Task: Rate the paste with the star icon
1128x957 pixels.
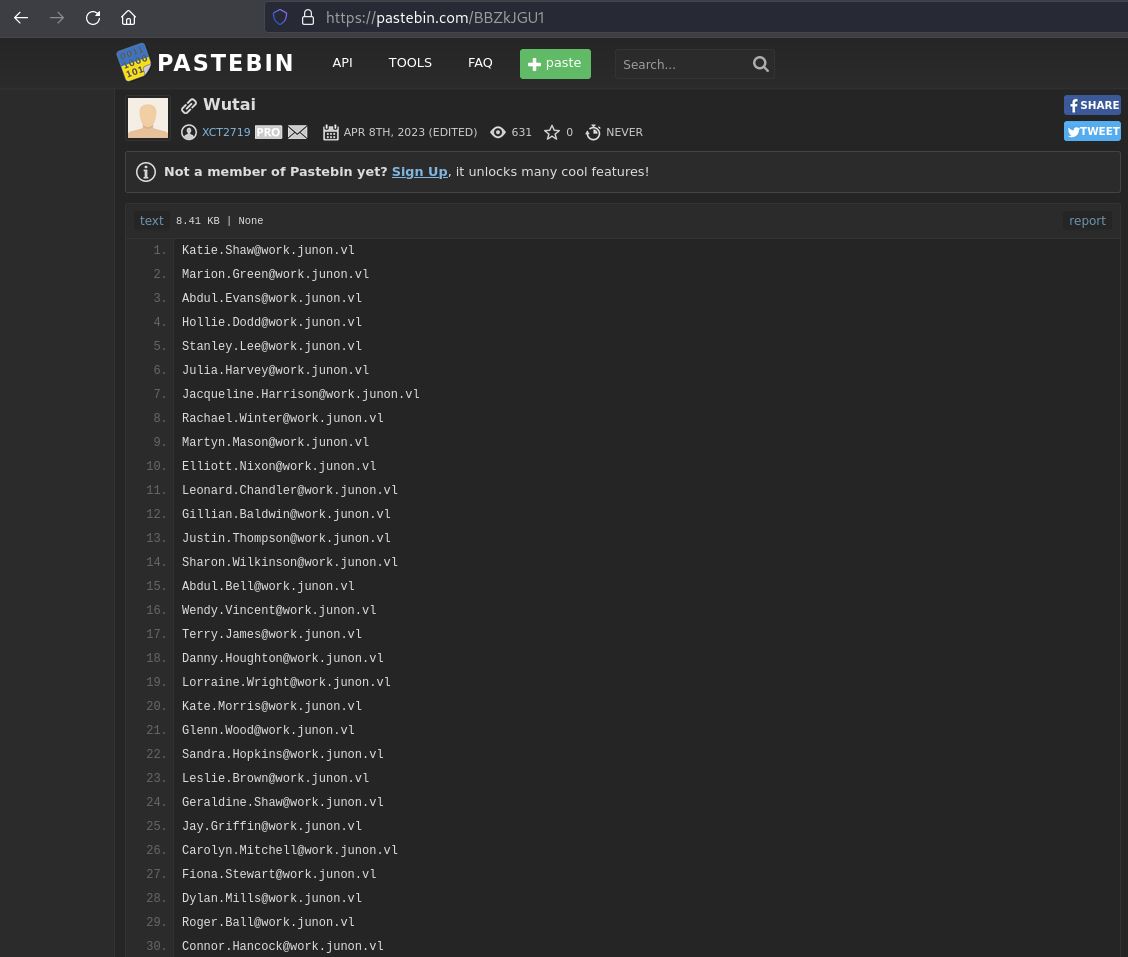Action: [552, 132]
